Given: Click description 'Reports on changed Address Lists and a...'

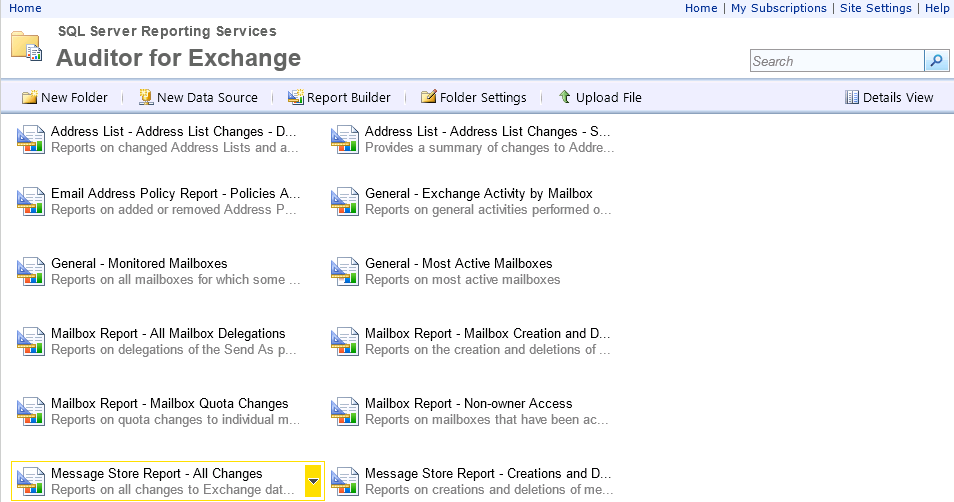Looking at the screenshot, I should [x=175, y=148].
